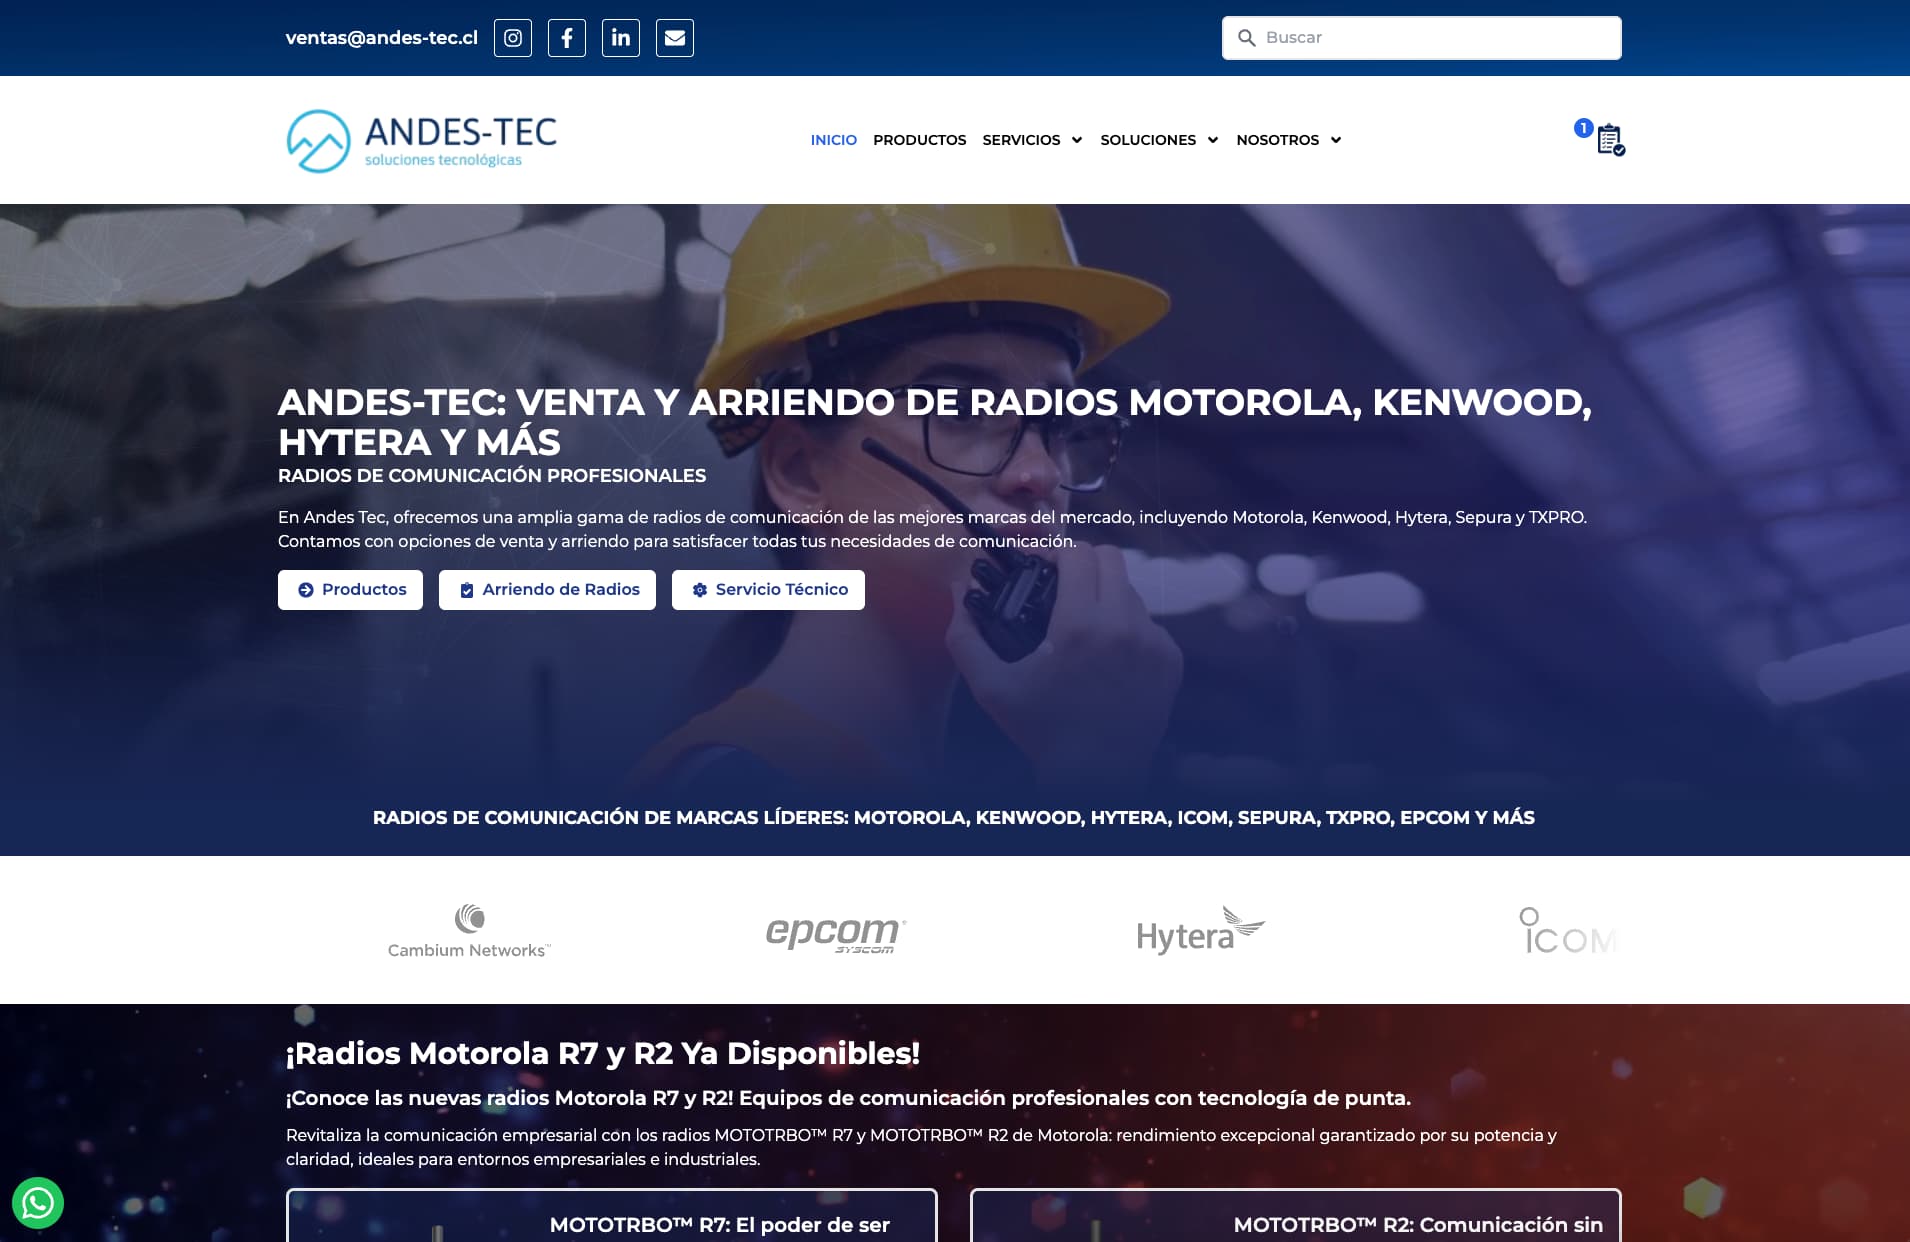Expand the NOSOTROS menu chevron
The width and height of the screenshot is (1910, 1242).
point(1336,140)
